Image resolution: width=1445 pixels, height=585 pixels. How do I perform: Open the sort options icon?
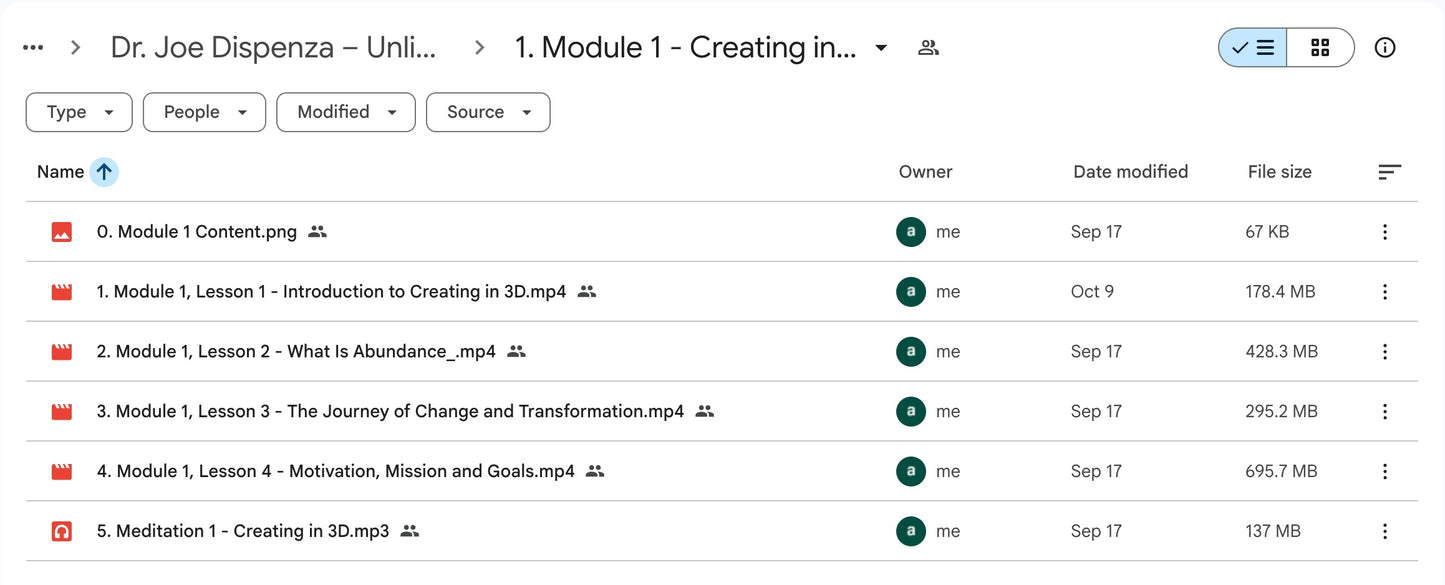click(x=1389, y=172)
